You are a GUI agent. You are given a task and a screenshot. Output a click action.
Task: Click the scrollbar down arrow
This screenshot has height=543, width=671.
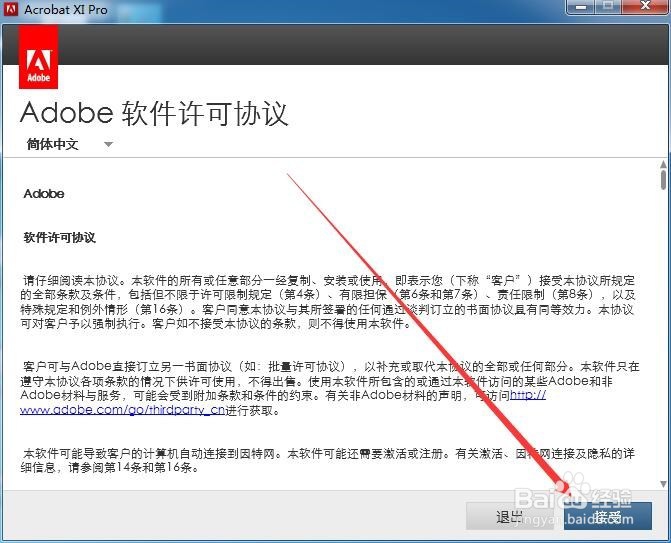coord(663,484)
